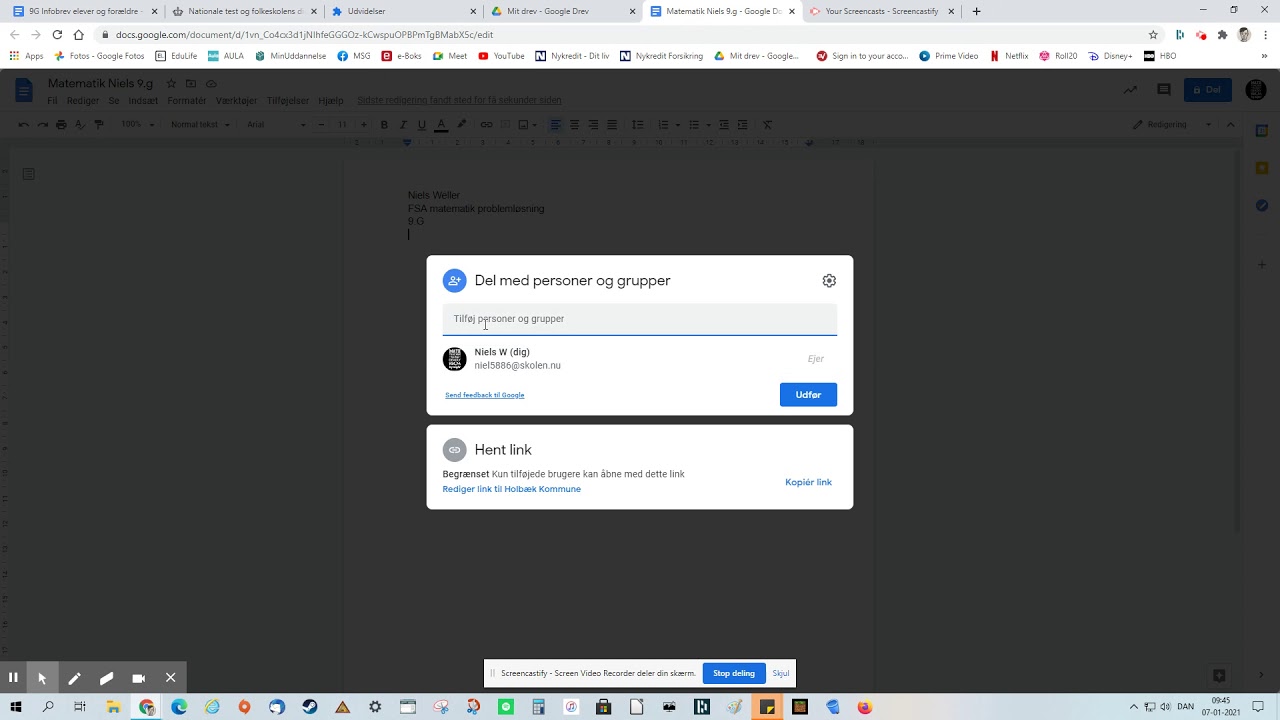Screen dimensions: 1280x720
Task: Select the Screencastify cursor tool
Action: click(x=42, y=677)
